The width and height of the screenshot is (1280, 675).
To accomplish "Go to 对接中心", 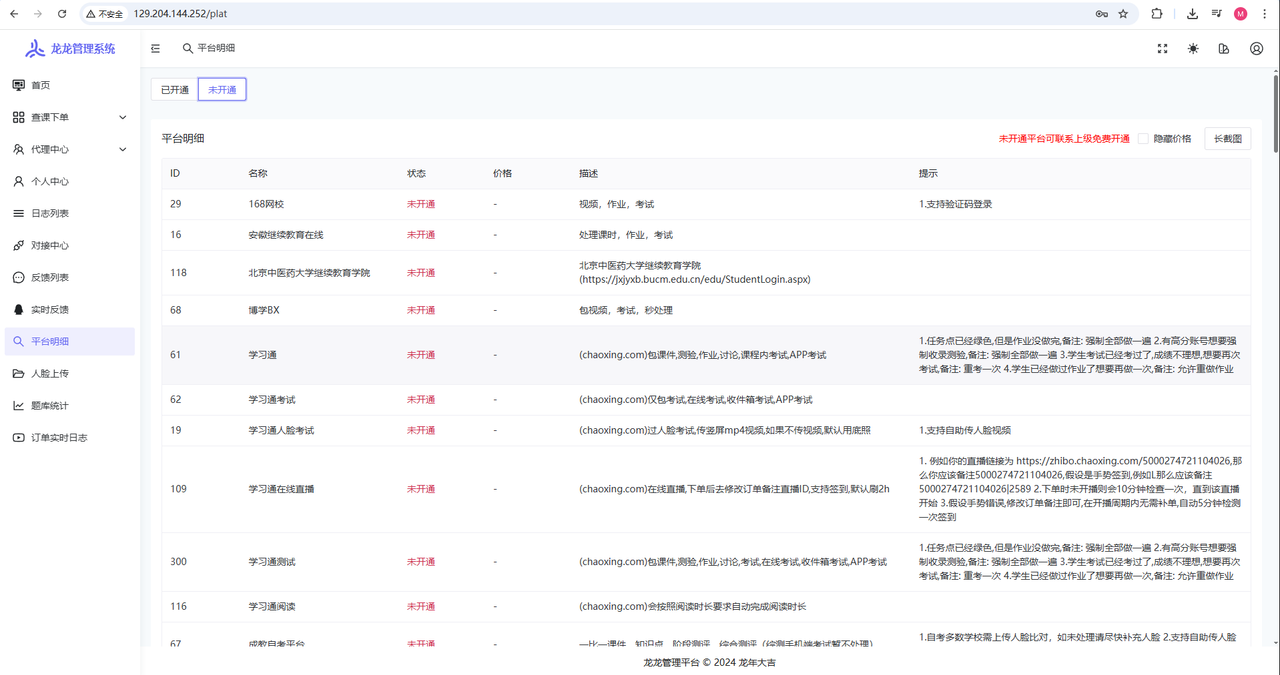I will coord(69,245).
